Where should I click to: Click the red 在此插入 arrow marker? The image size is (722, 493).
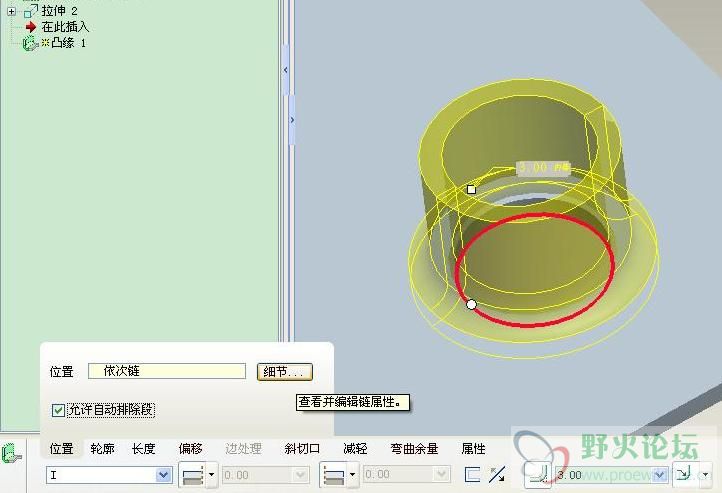[x=30, y=27]
